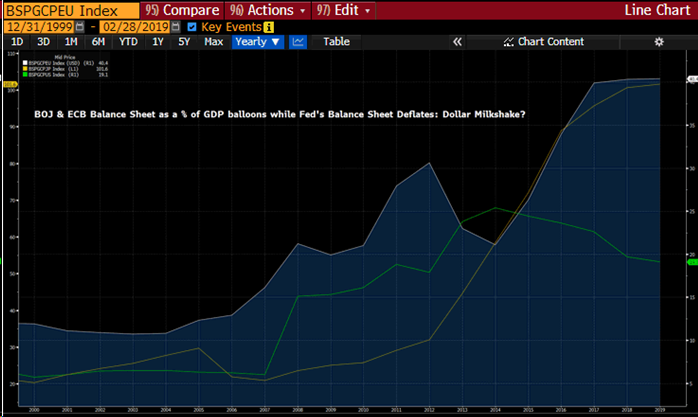Screen dimensions: 698x417
Task: Open start date calendar picker icon
Action: pos(80,26)
